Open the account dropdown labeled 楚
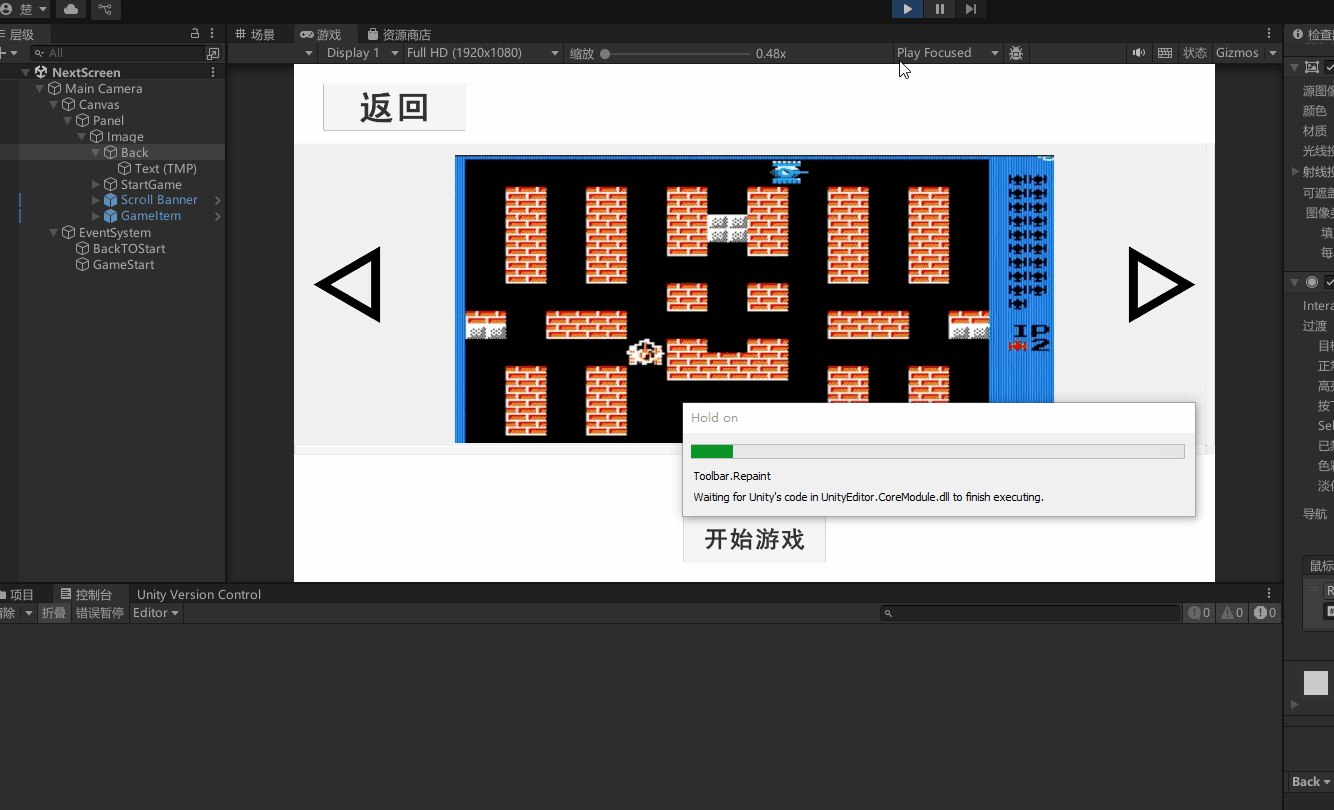The image size is (1334, 810). [x=24, y=9]
